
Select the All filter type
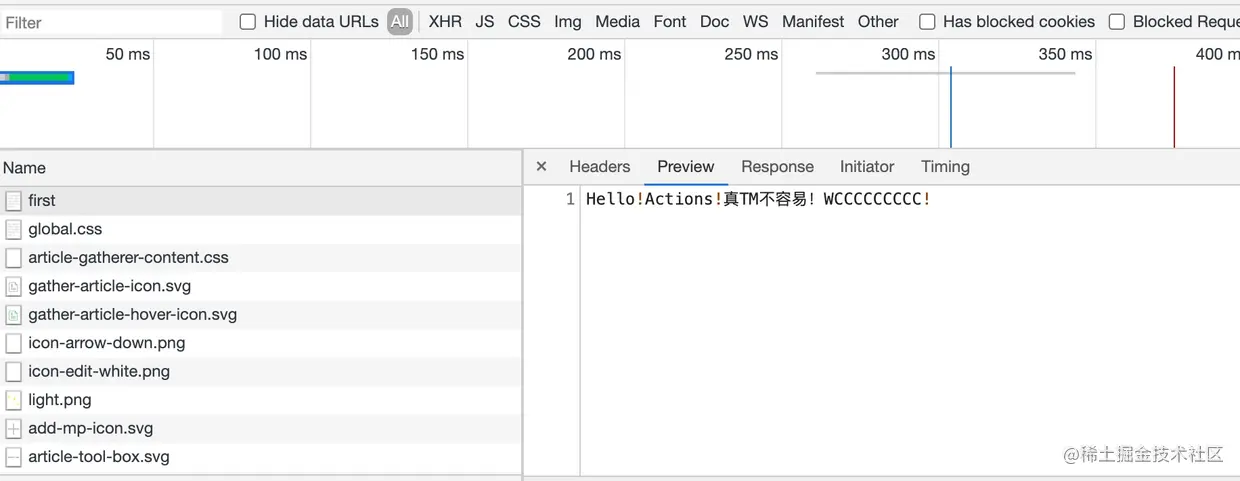(400, 22)
